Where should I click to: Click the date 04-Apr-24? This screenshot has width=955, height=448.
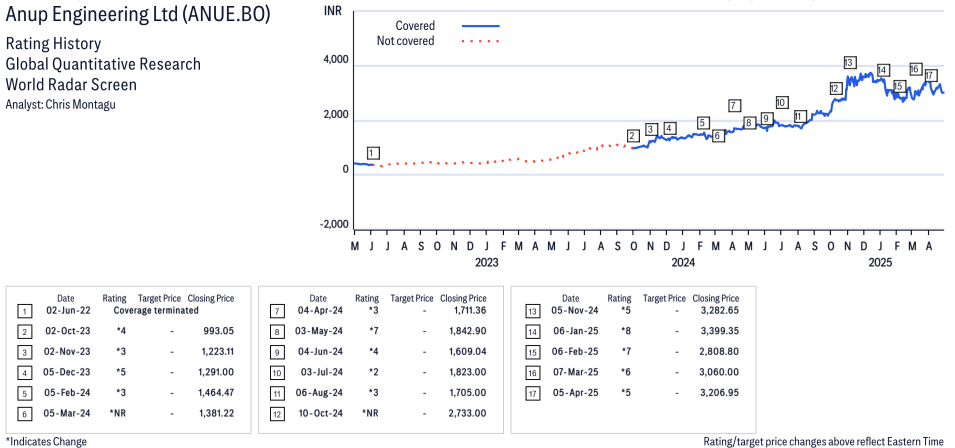point(320,310)
